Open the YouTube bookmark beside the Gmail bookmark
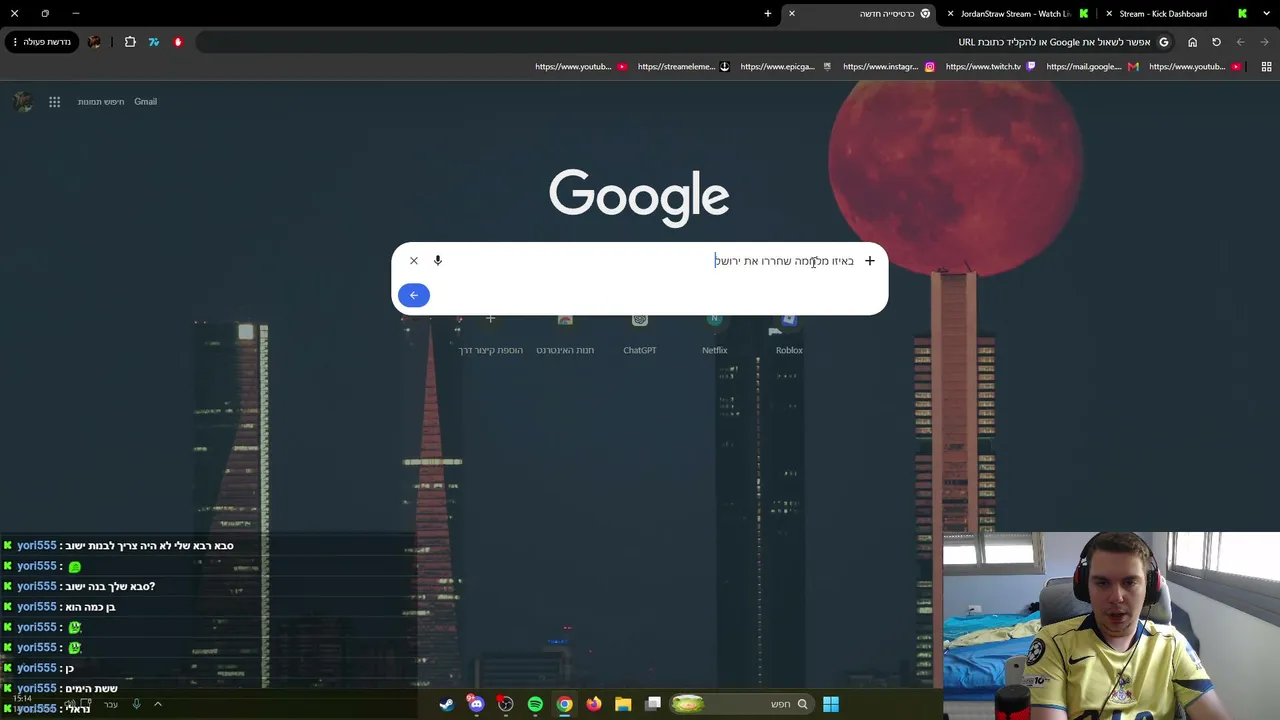This screenshot has height=720, width=1280. pos(1195,67)
